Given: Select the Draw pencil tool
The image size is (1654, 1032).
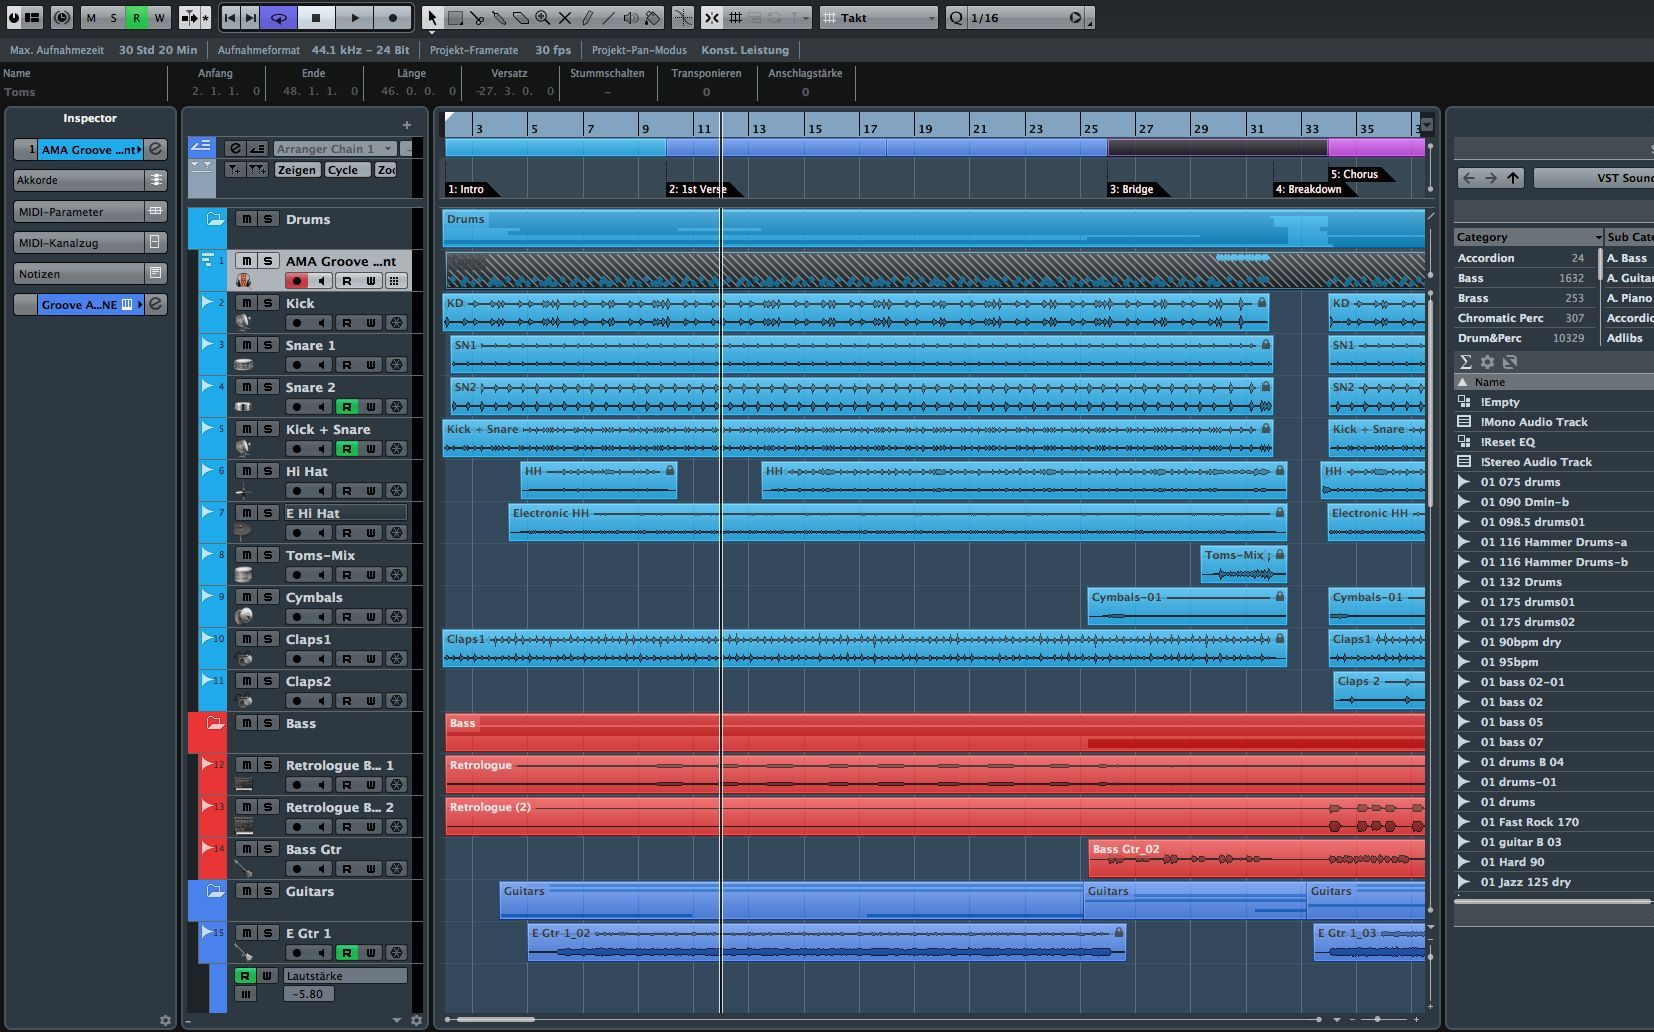Looking at the screenshot, I should [587, 18].
